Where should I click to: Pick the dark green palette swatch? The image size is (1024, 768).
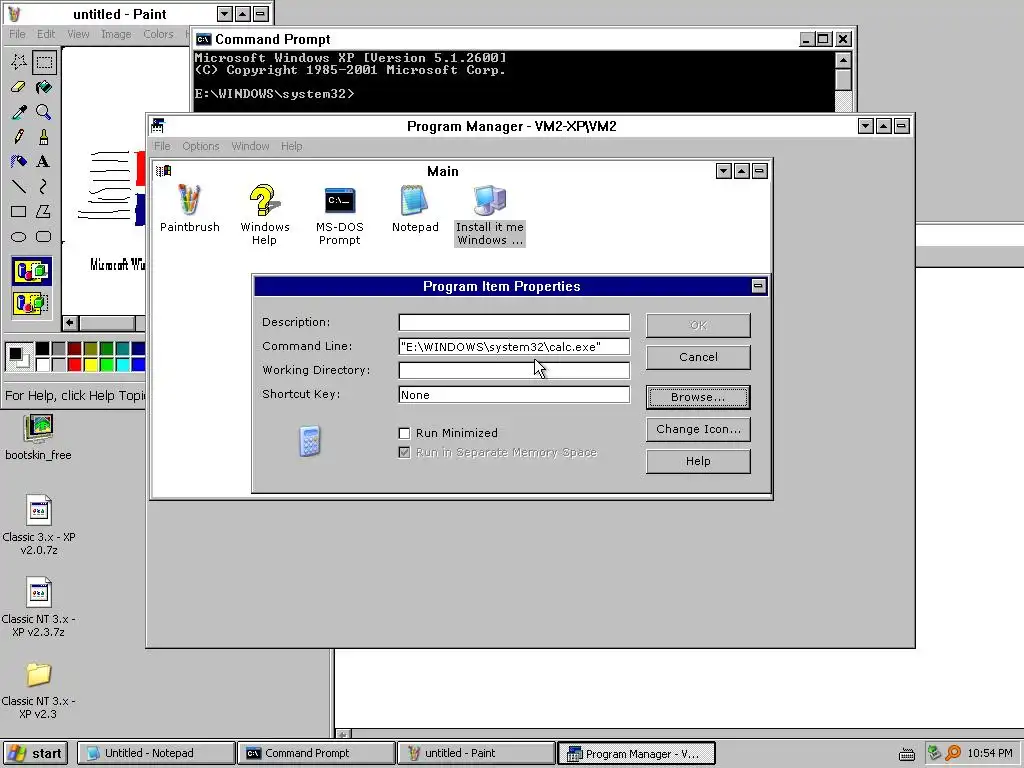click(x=106, y=349)
